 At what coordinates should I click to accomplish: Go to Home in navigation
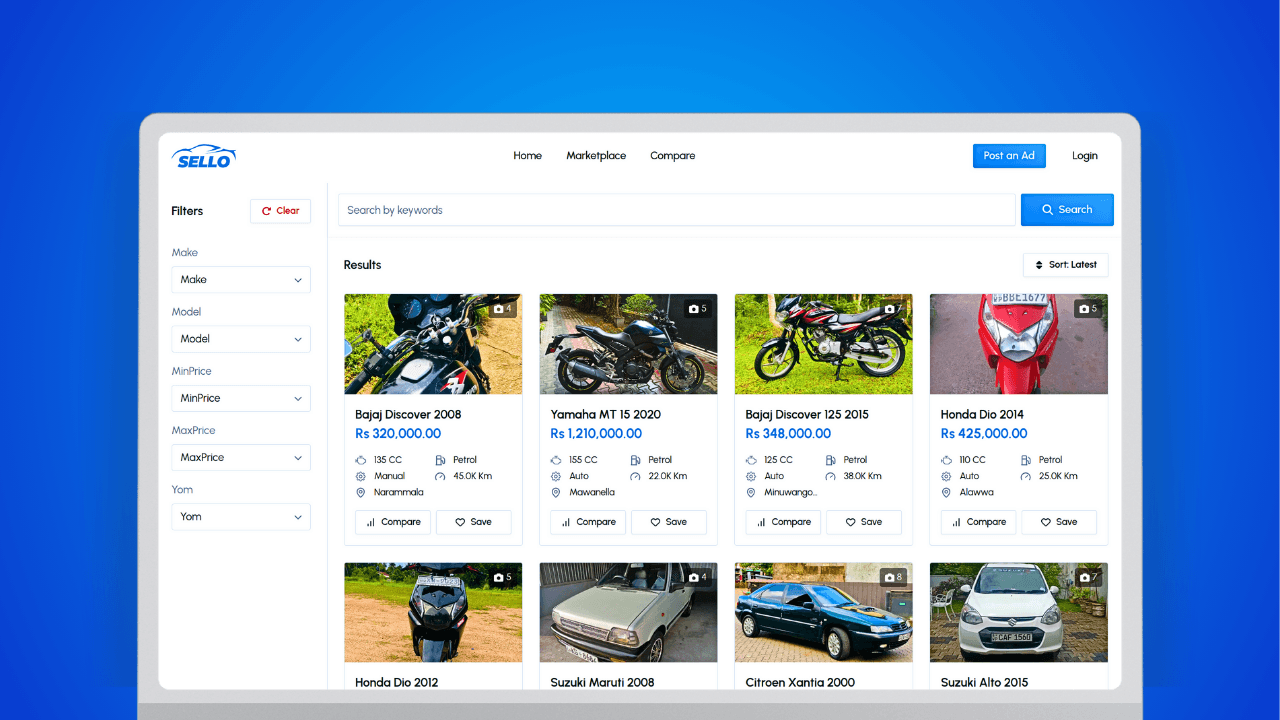click(527, 156)
